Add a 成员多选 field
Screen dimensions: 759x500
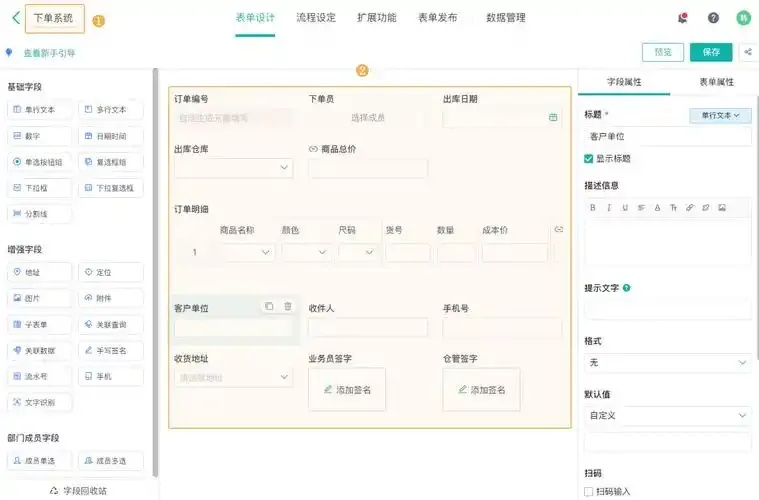click(111, 461)
